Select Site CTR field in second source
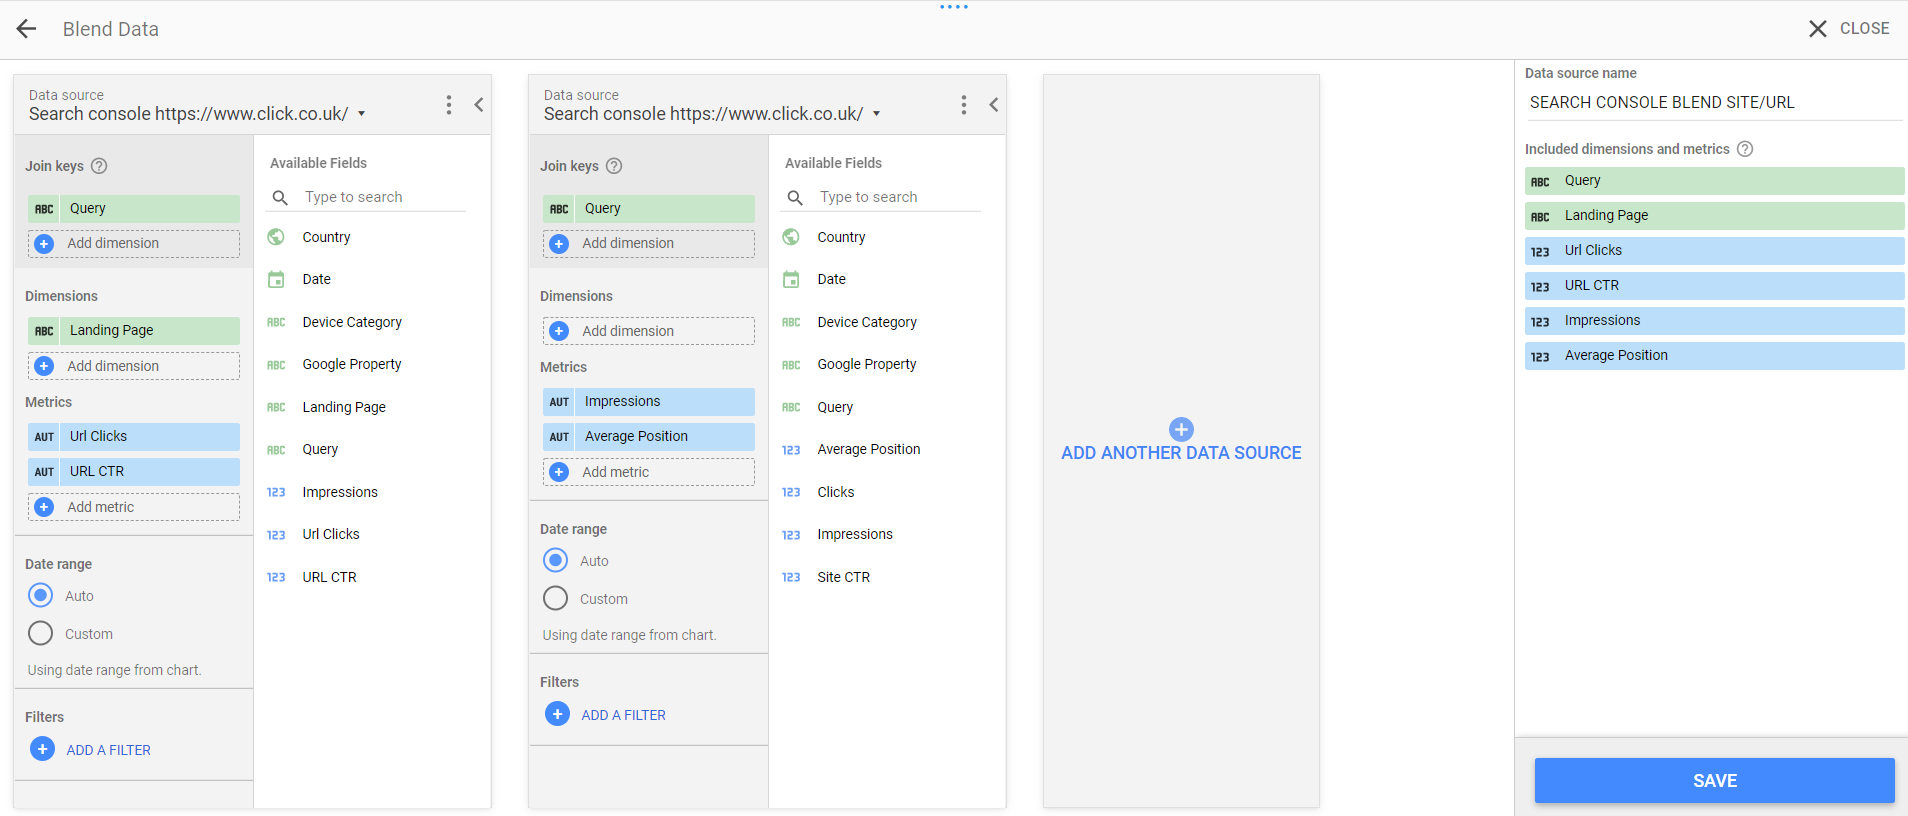Viewport: 1908px width, 816px height. (x=844, y=578)
